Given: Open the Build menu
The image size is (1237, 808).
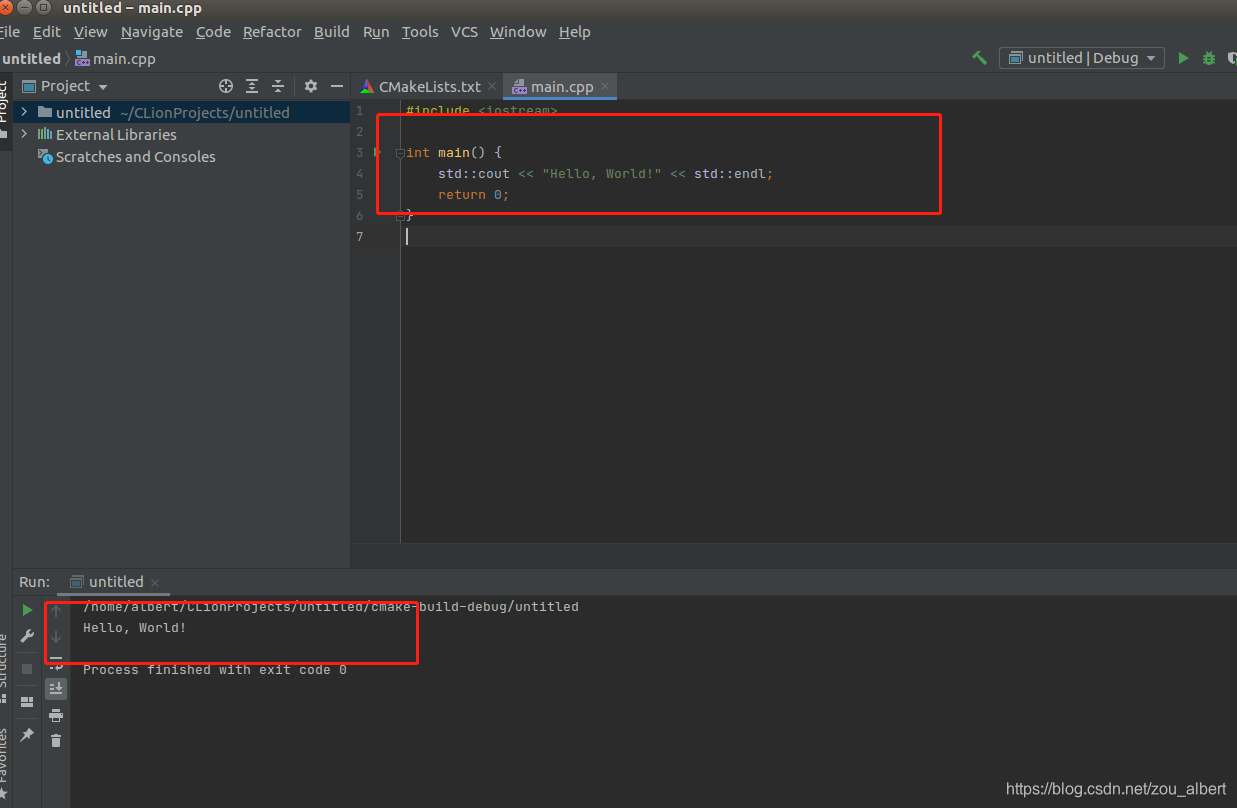Looking at the screenshot, I should coord(332,32).
